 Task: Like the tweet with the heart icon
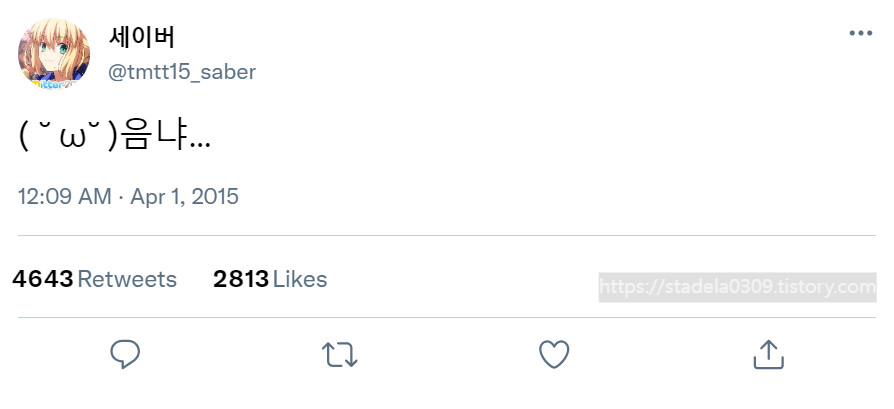coord(553,353)
